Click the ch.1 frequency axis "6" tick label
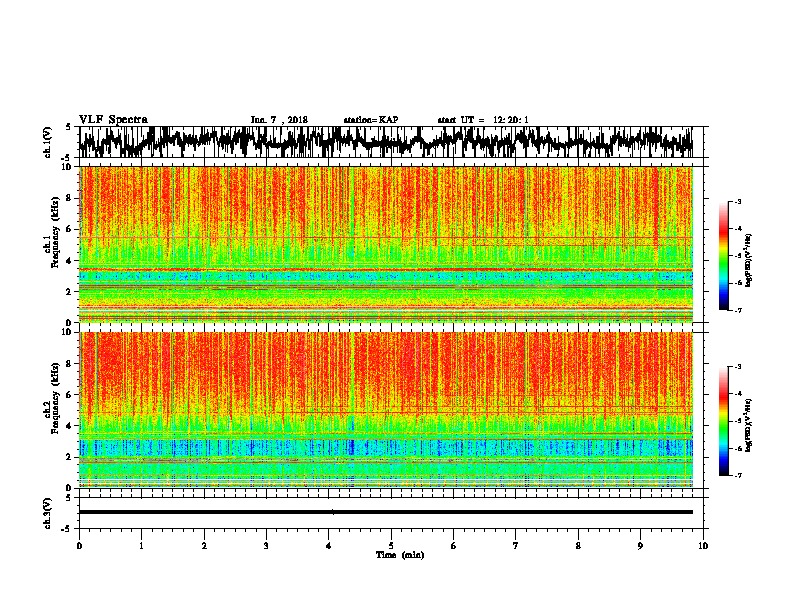792x612 pixels. (x=70, y=229)
